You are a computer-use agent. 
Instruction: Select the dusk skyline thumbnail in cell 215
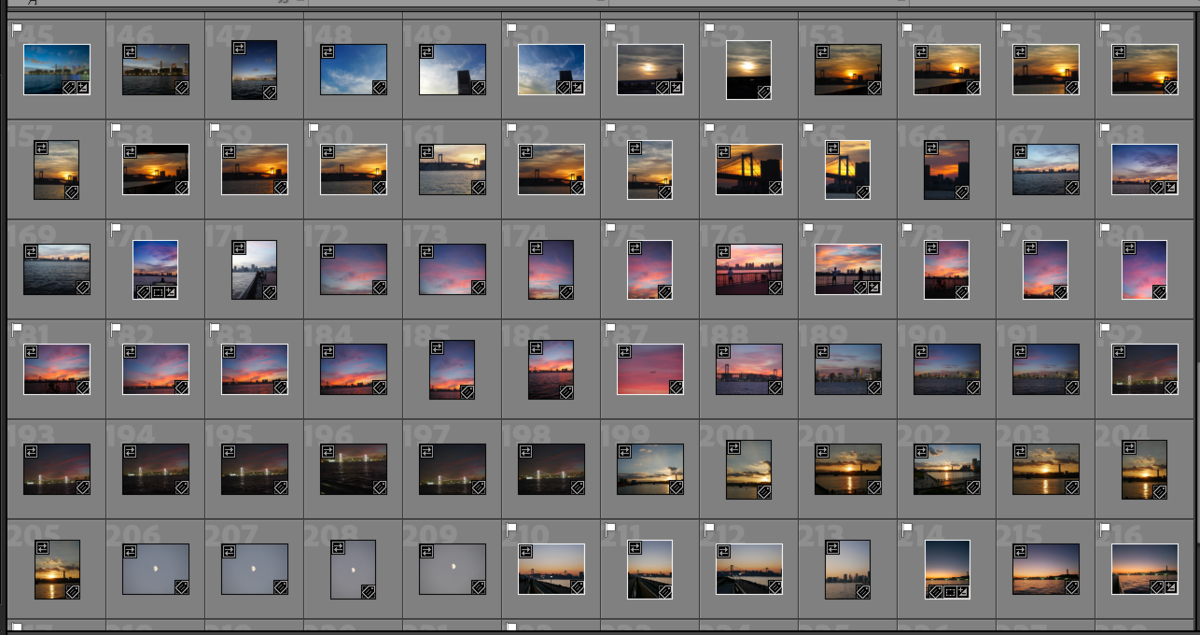coord(1046,569)
